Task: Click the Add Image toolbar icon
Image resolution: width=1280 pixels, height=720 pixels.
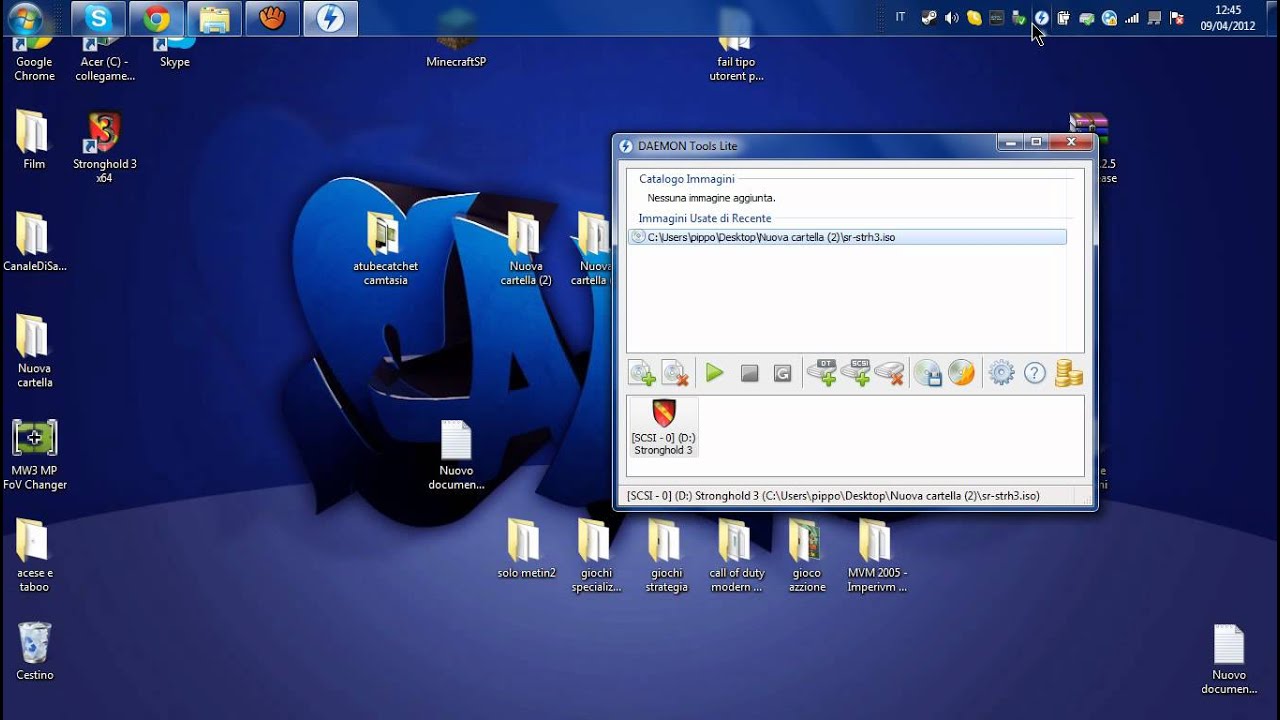Action: pyautogui.click(x=642, y=373)
